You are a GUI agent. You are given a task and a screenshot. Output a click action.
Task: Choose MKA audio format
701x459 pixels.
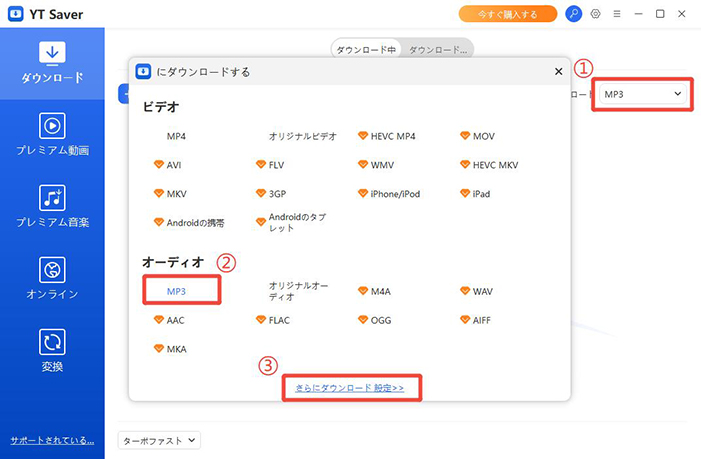click(x=170, y=349)
